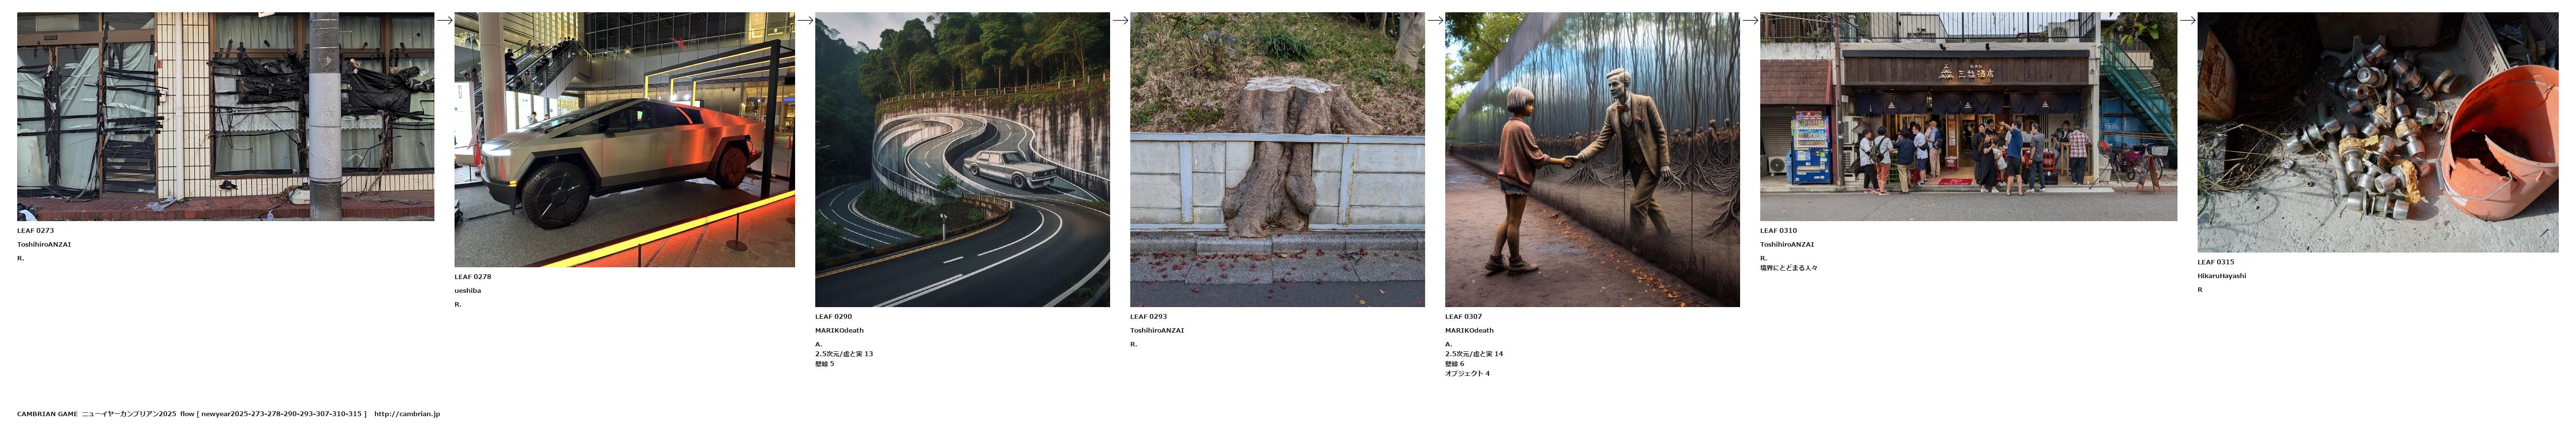Open the sake shop crowd photo

pyautogui.click(x=1968, y=116)
